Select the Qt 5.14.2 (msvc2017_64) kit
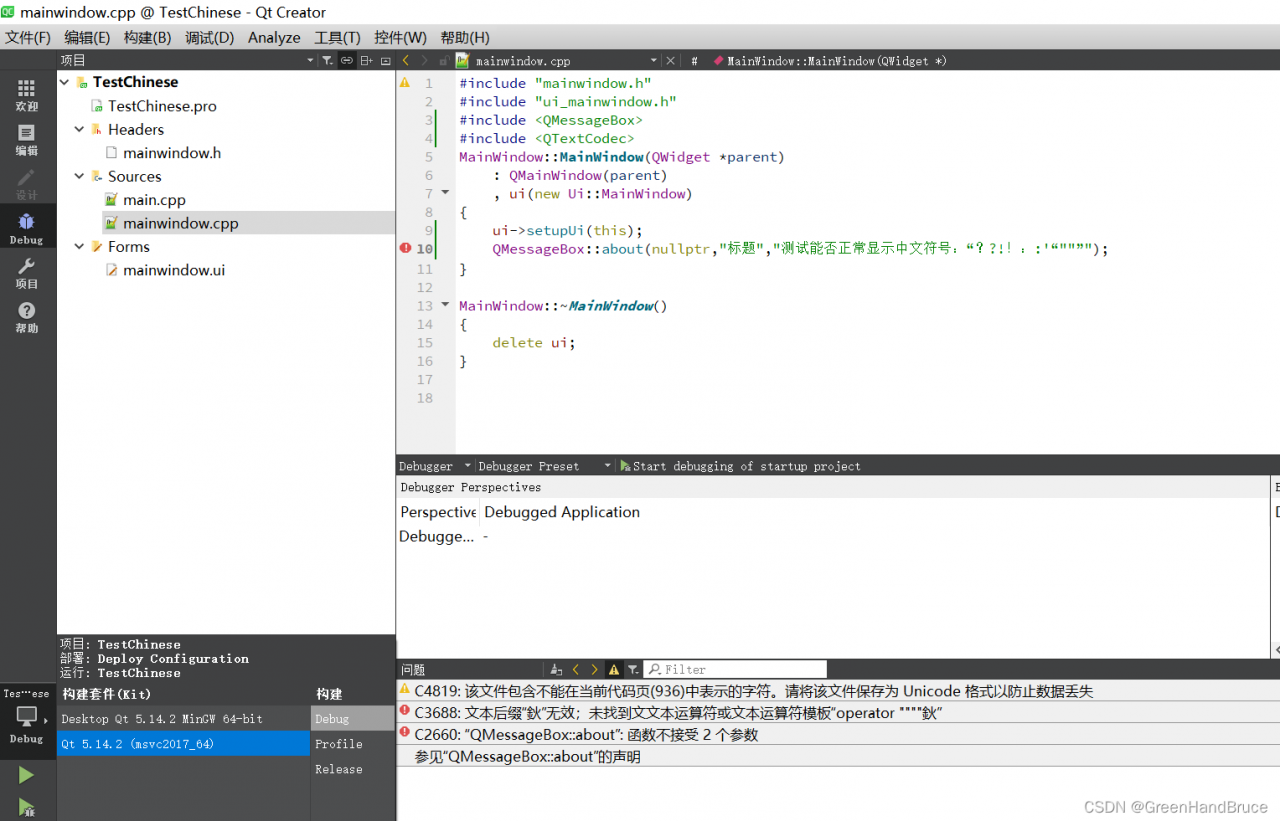1280x821 pixels. pos(183,744)
